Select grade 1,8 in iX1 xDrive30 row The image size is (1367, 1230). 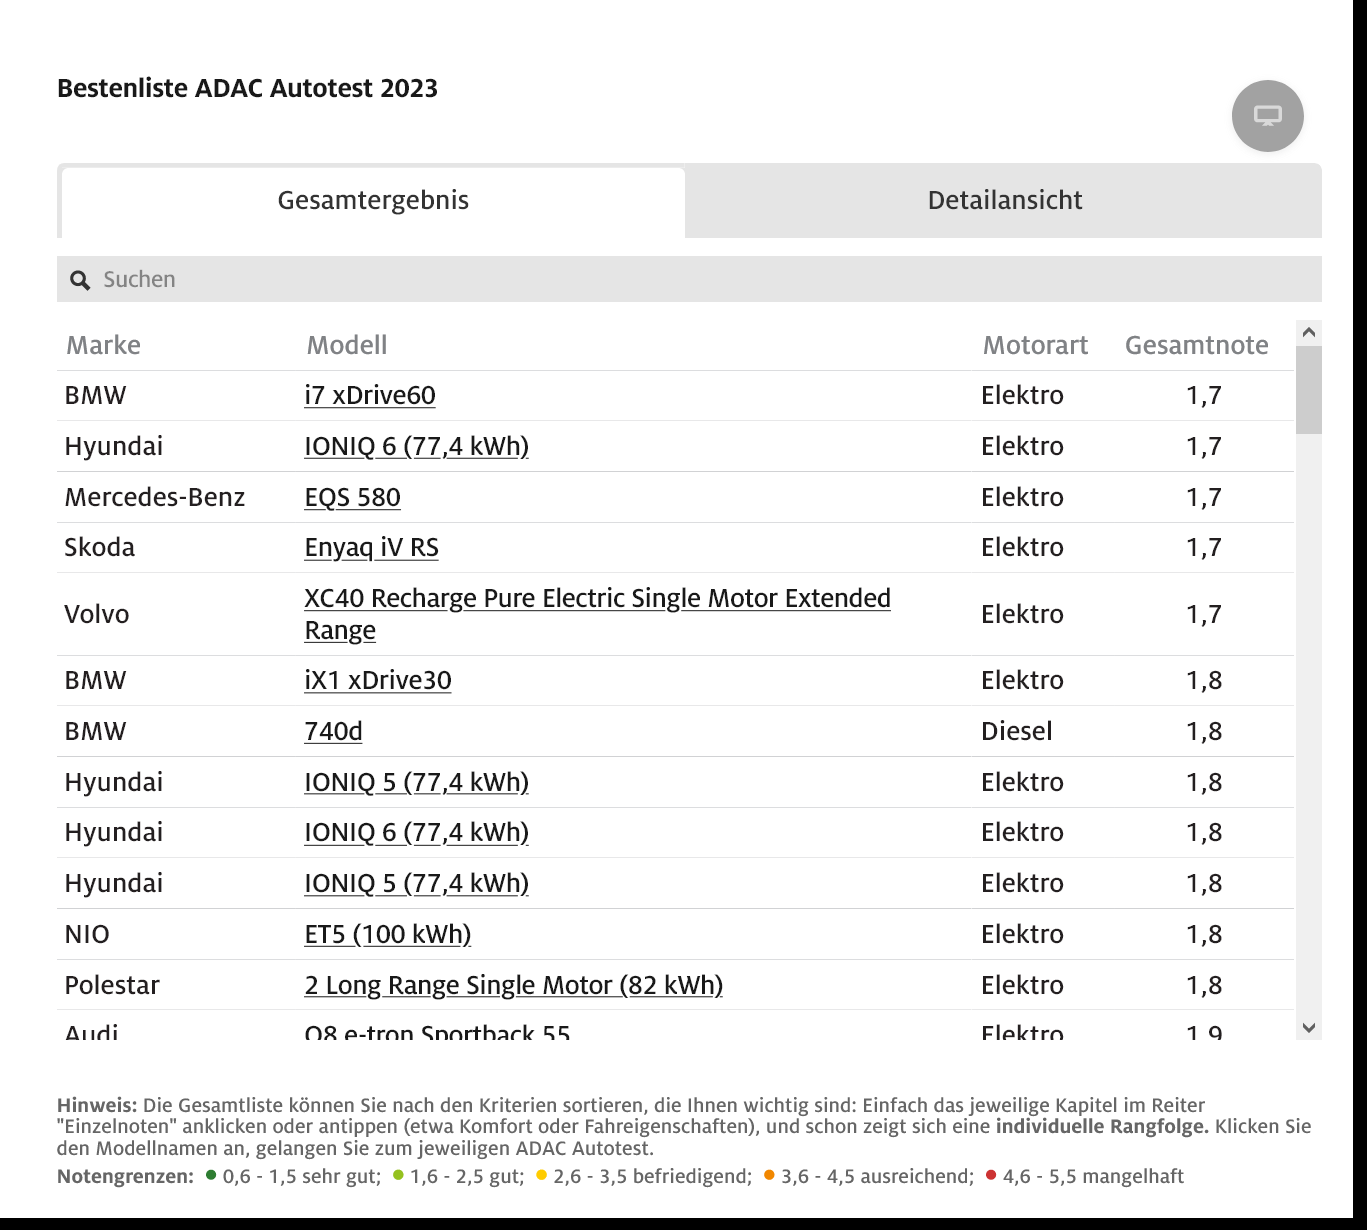(1204, 680)
